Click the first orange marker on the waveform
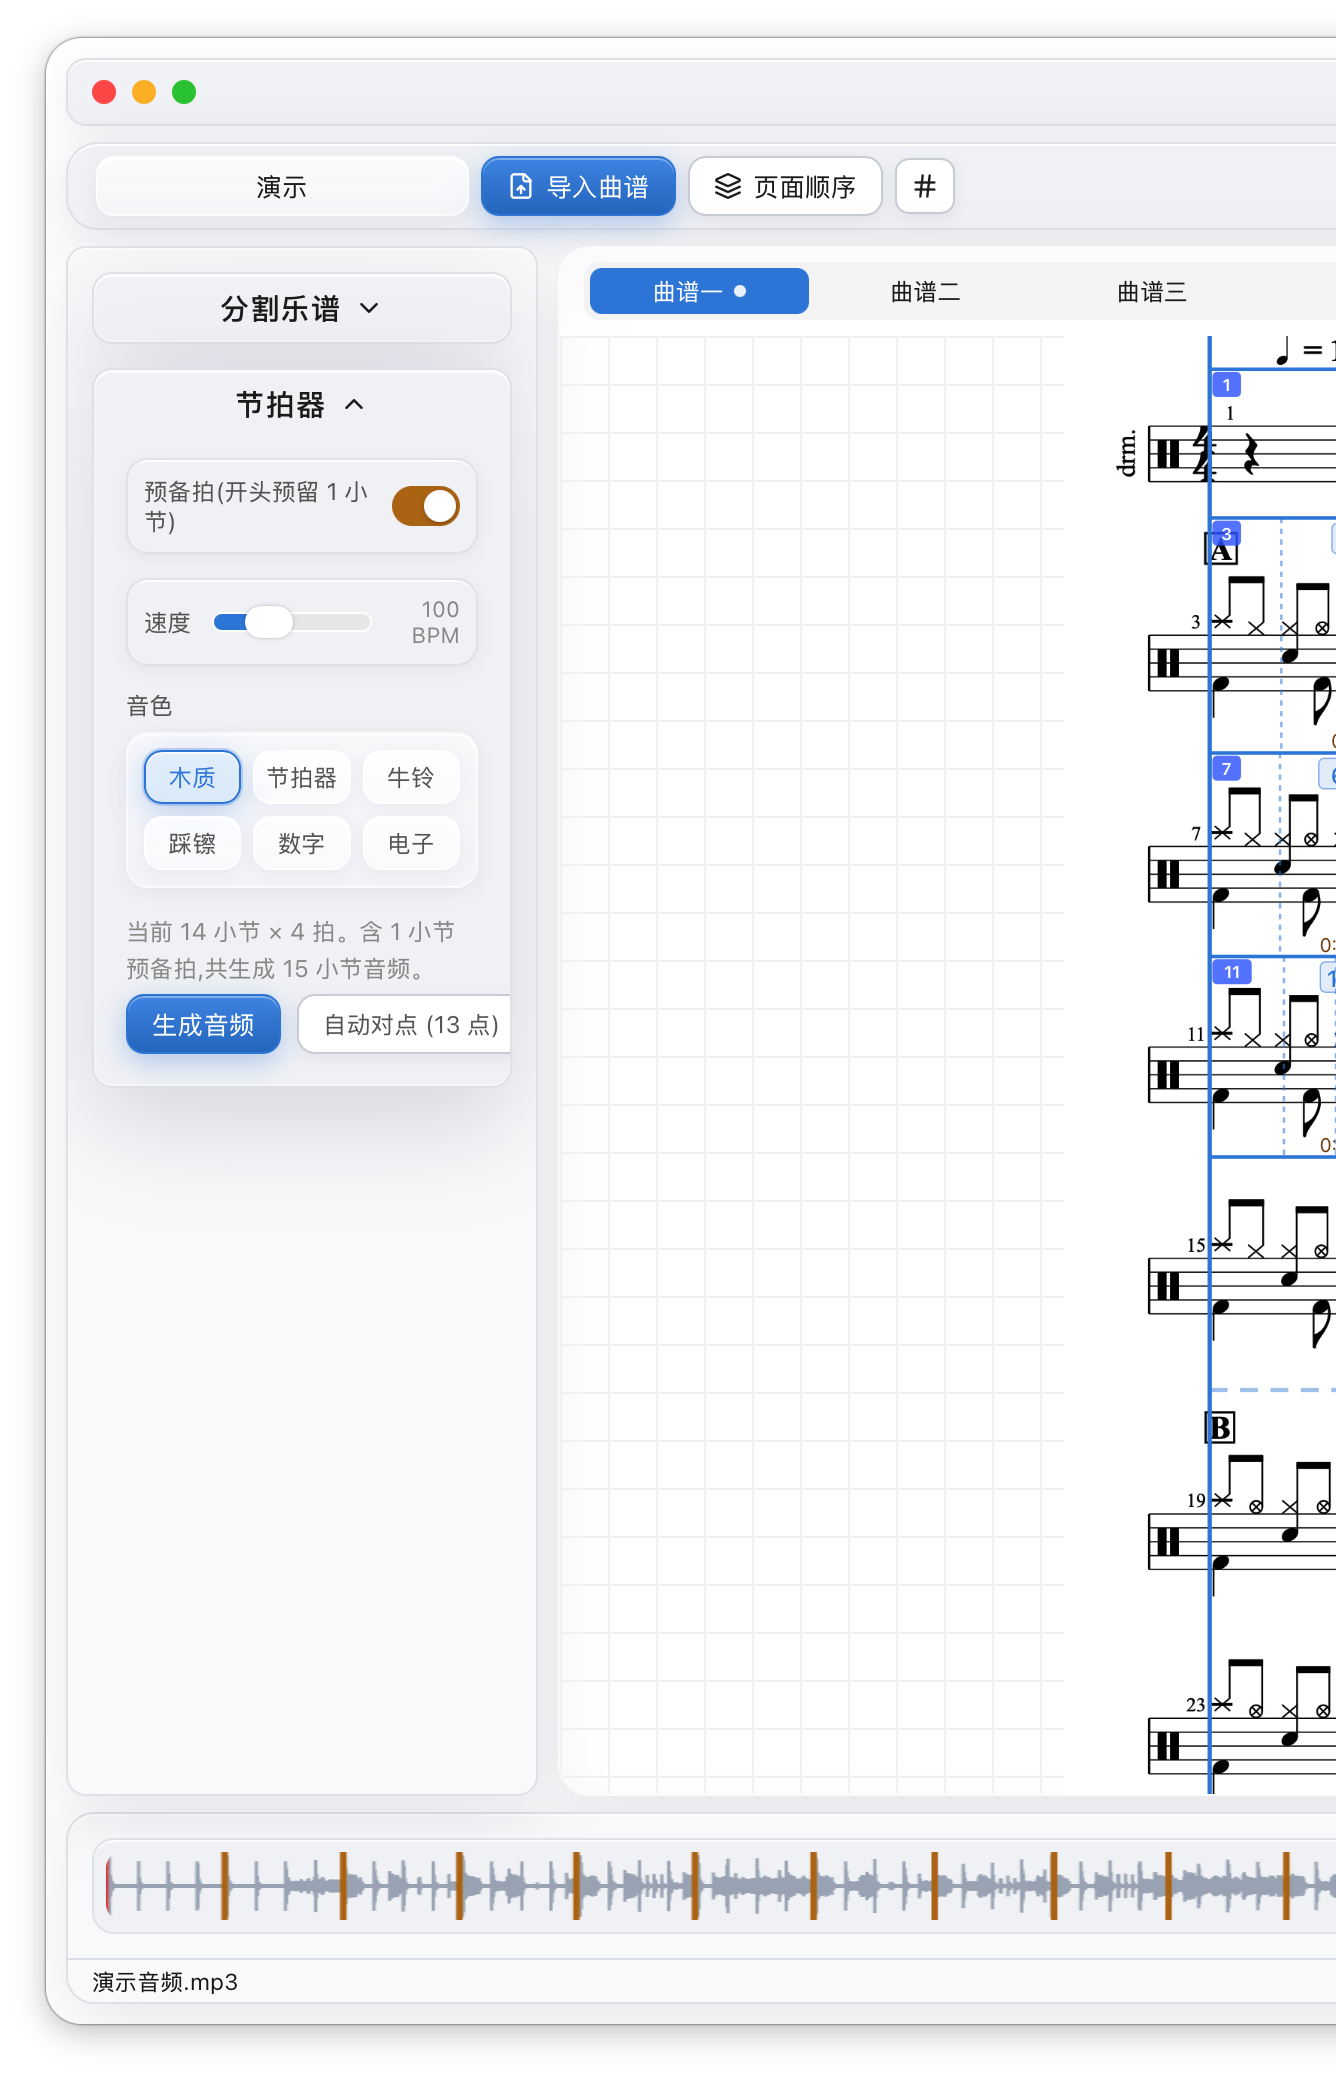 (x=225, y=1885)
